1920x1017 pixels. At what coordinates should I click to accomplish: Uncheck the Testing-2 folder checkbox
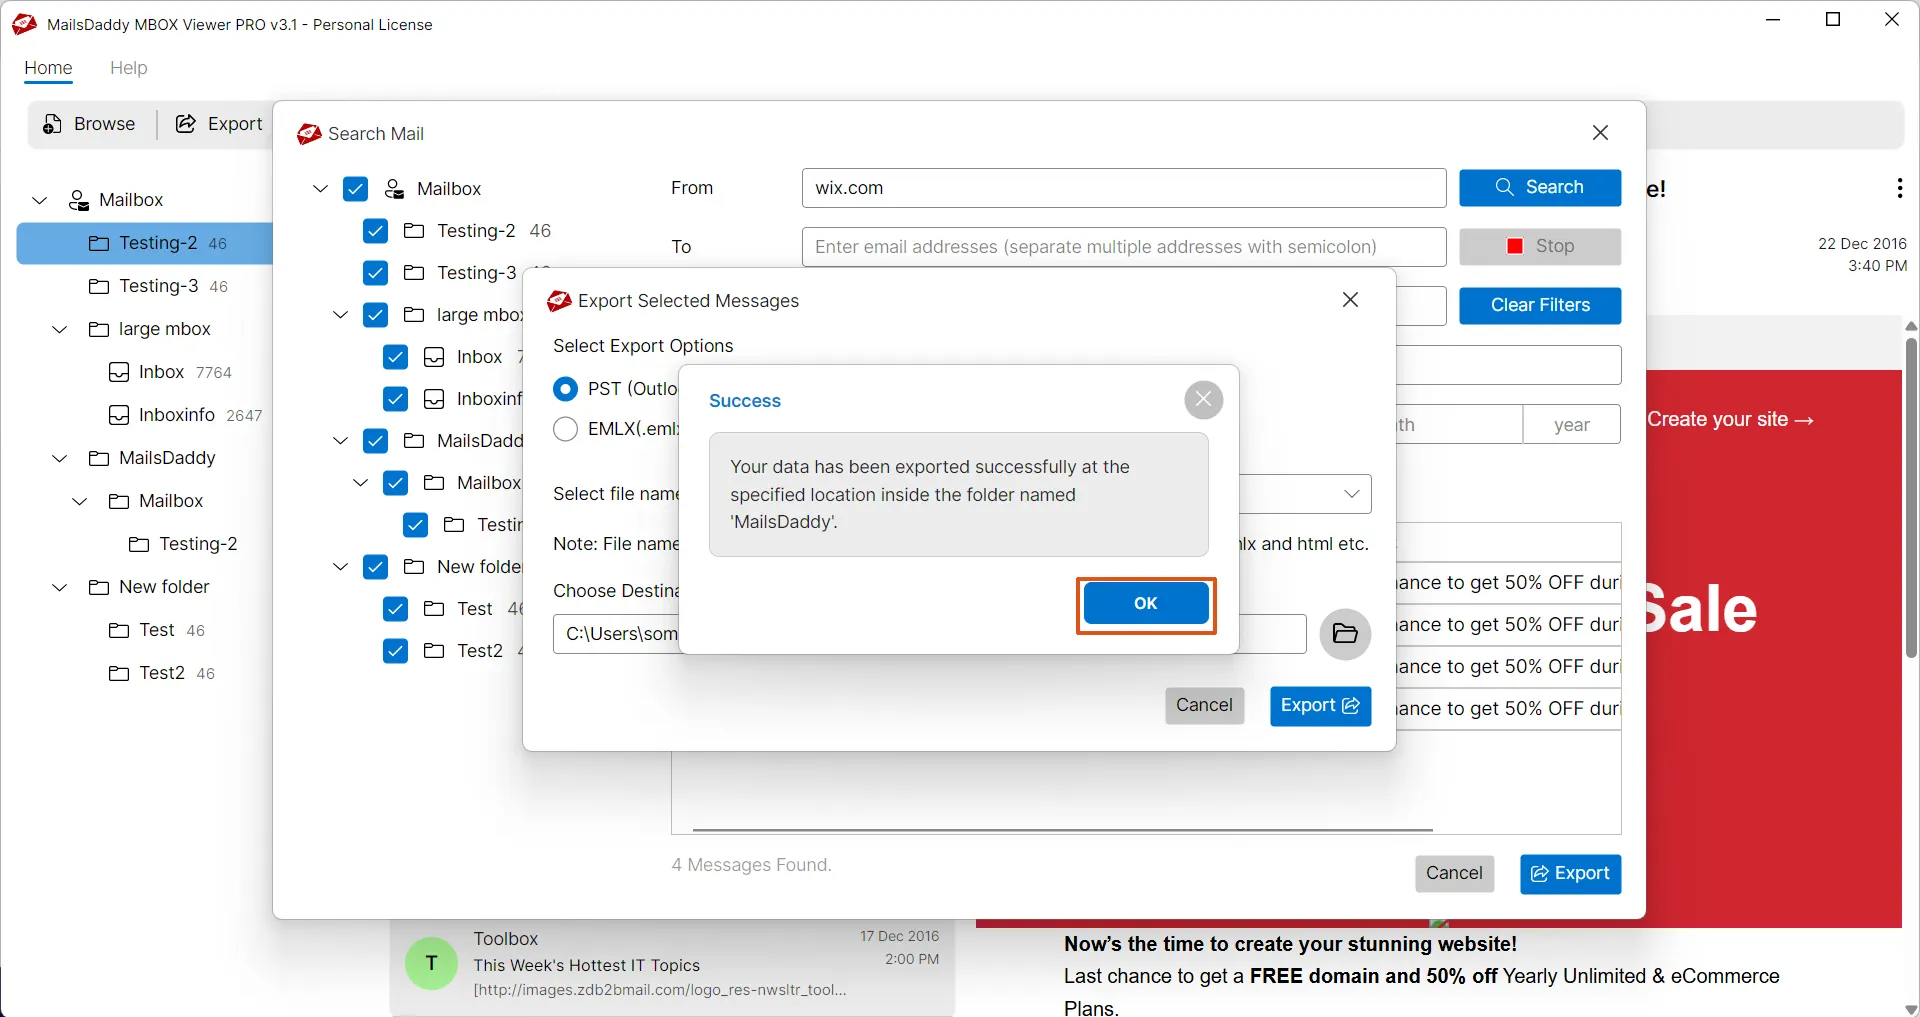(374, 231)
